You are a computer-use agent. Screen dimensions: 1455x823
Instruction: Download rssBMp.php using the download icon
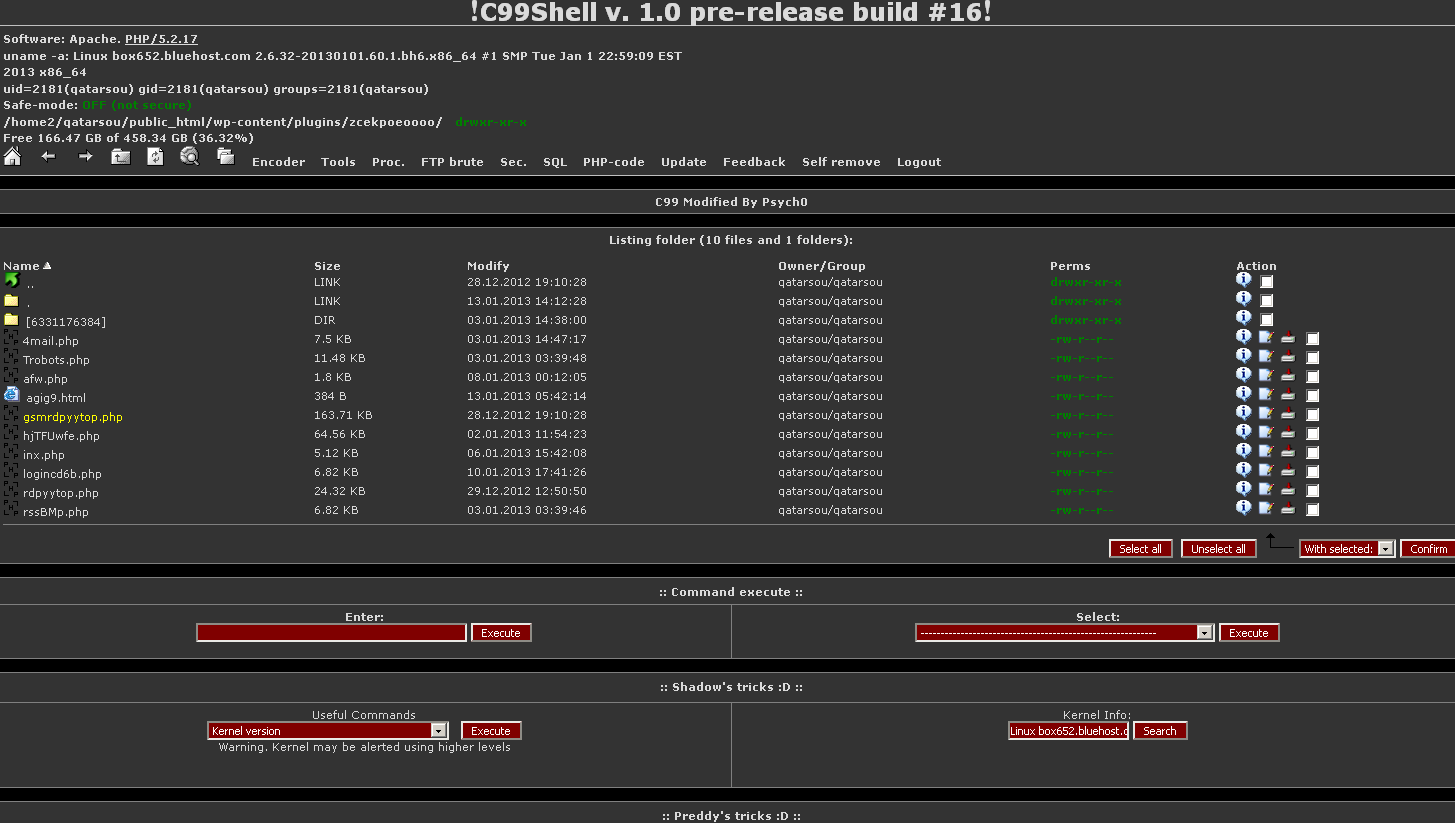(x=1288, y=508)
